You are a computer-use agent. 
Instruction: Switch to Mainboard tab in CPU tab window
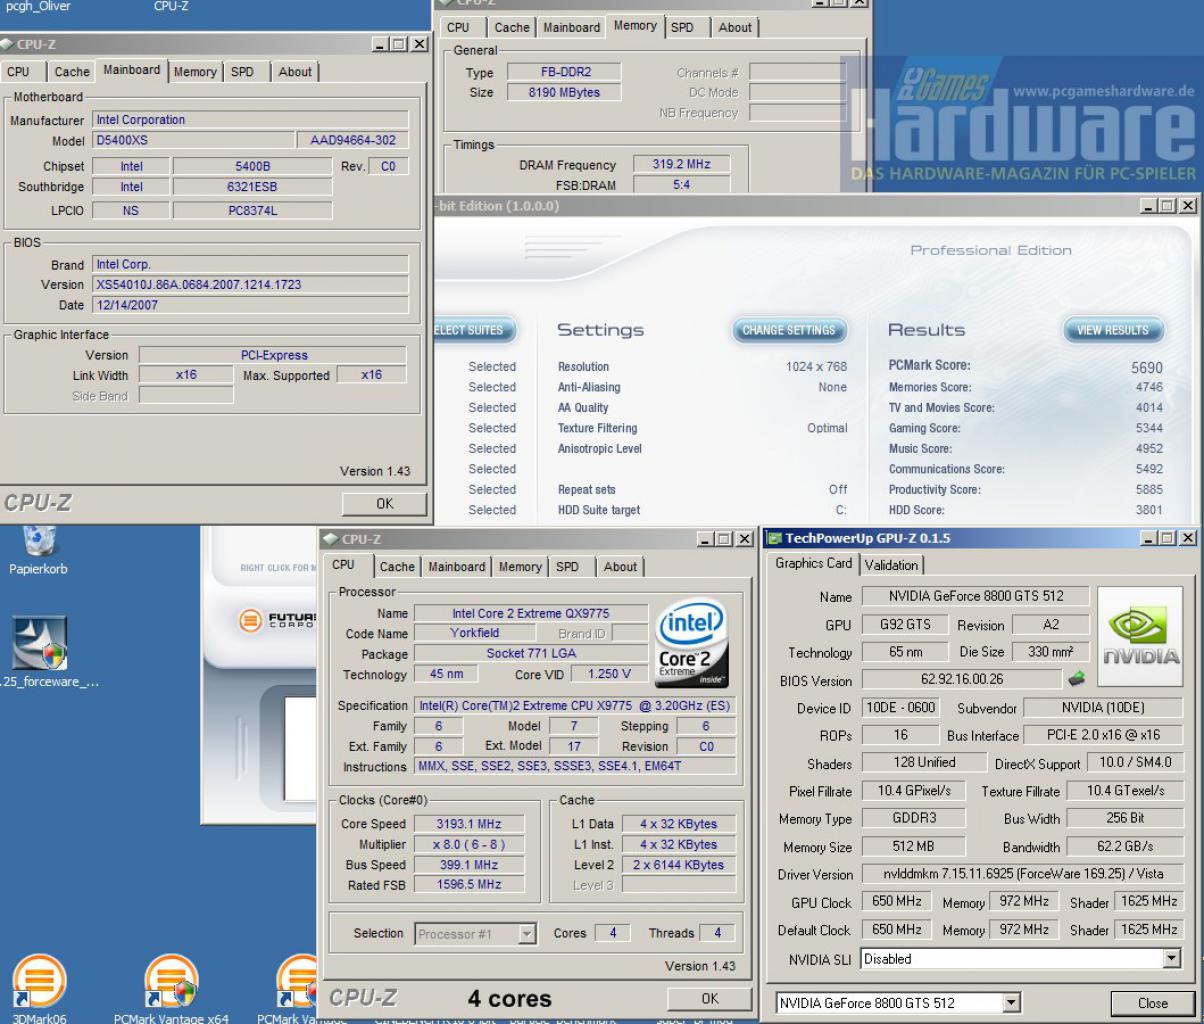pos(456,567)
